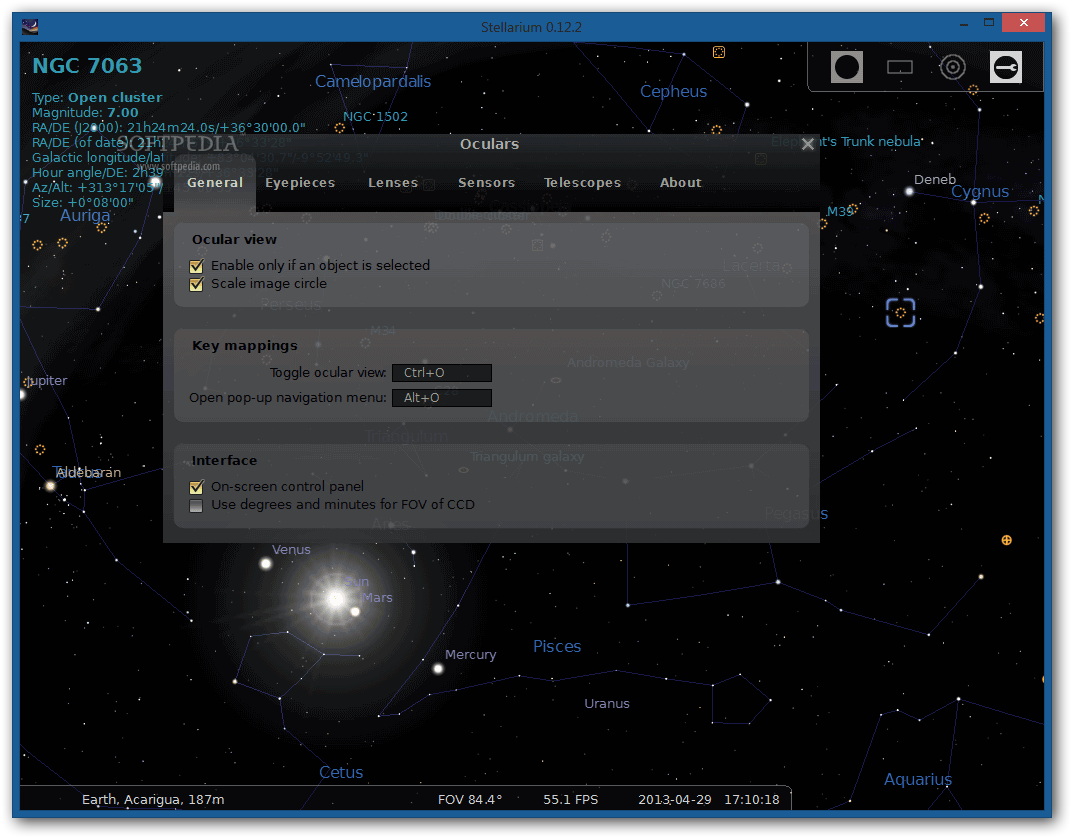Click the orange square marker near Cepheus top
Screen dimensions: 1072x838
719,53
